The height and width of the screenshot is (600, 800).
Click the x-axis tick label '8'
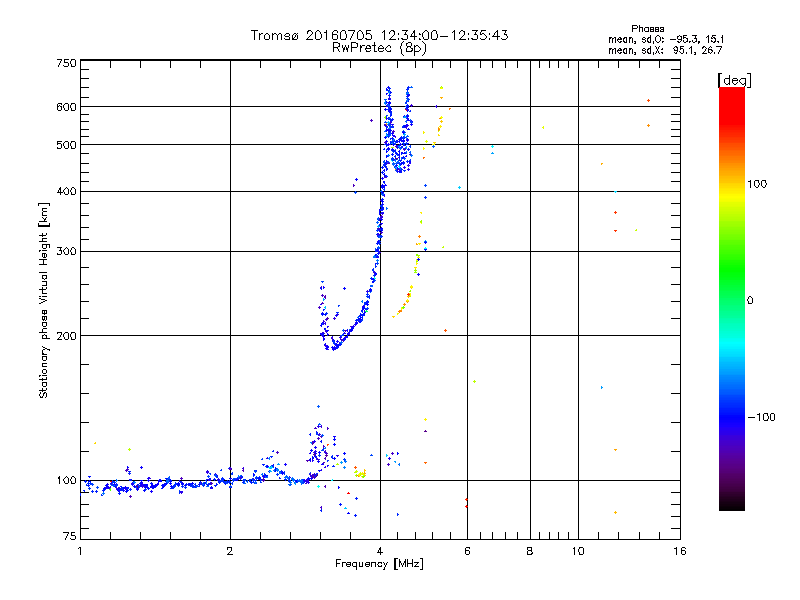pyautogui.click(x=530, y=551)
